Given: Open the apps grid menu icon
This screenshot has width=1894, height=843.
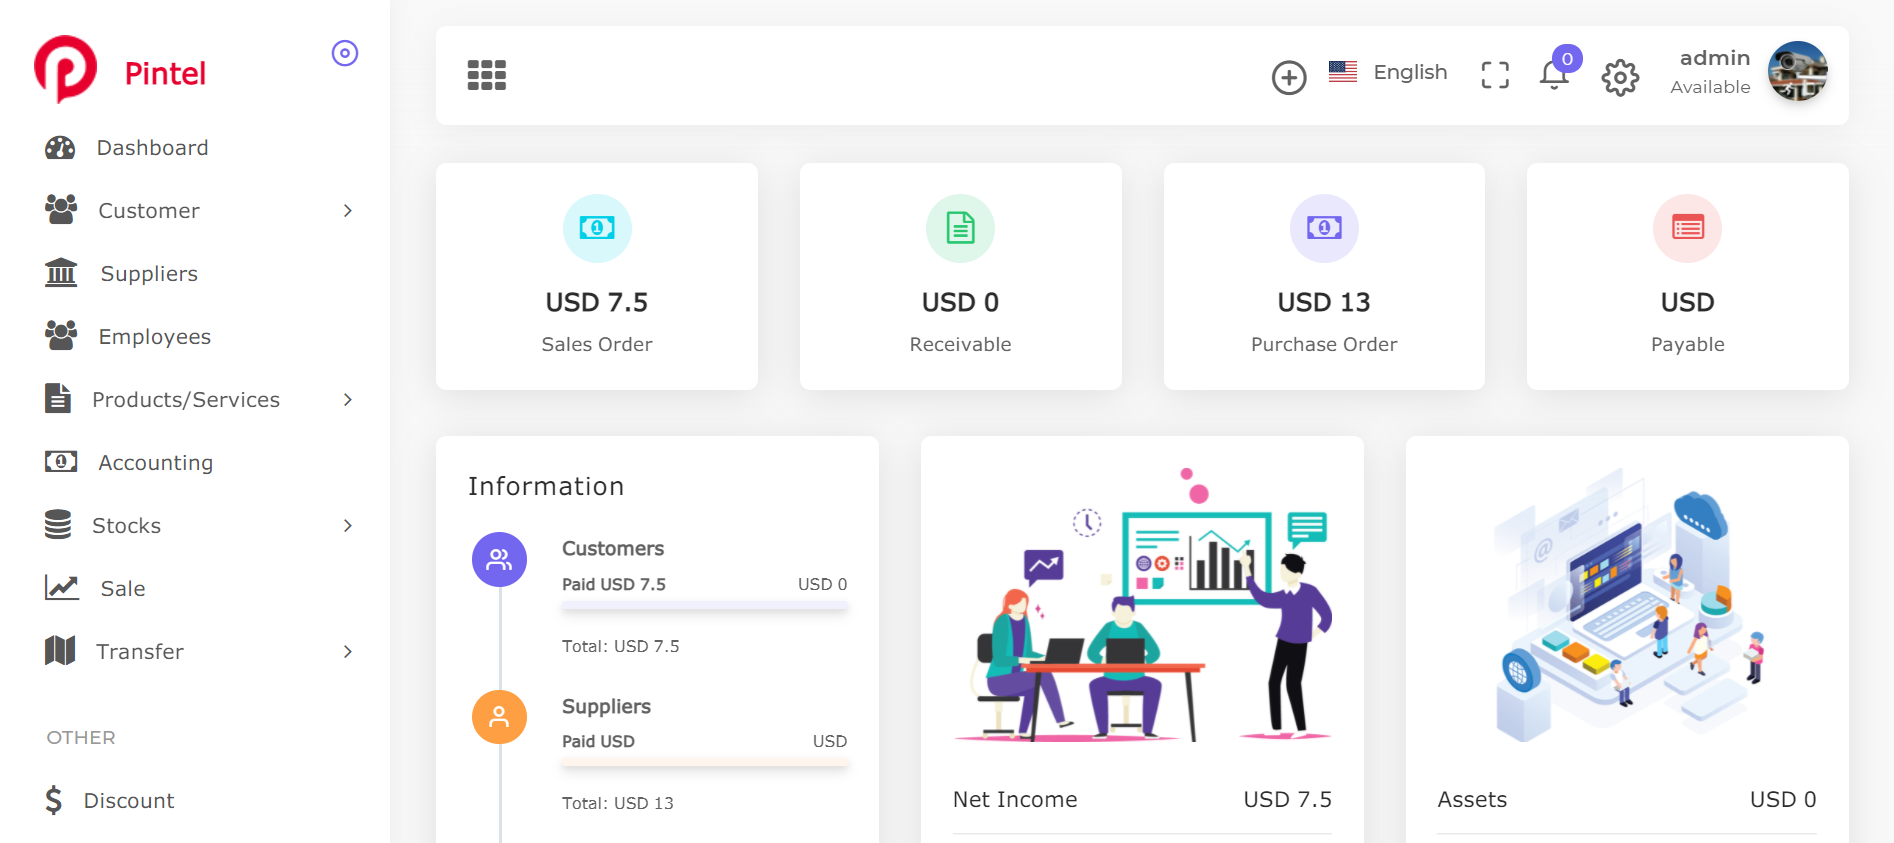Looking at the screenshot, I should coord(487,75).
